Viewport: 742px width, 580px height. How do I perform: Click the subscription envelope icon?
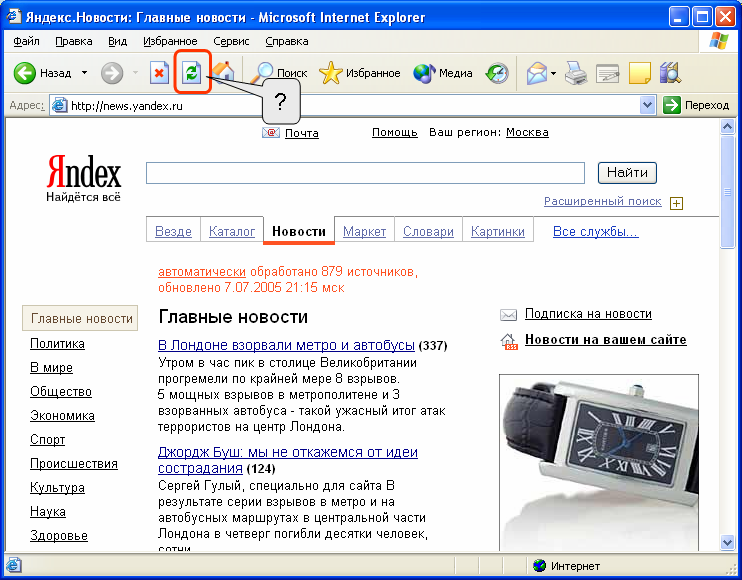(508, 315)
